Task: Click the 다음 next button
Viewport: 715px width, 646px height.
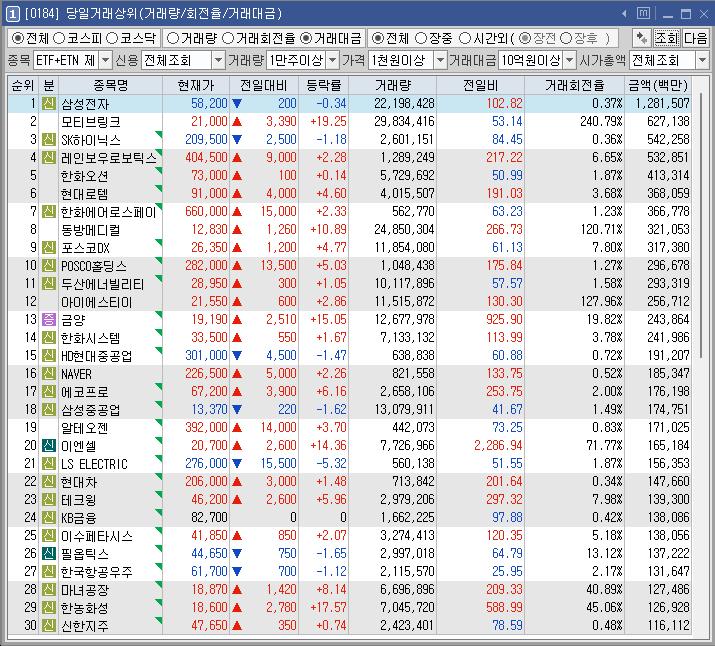Action: pyautogui.click(x=695, y=38)
